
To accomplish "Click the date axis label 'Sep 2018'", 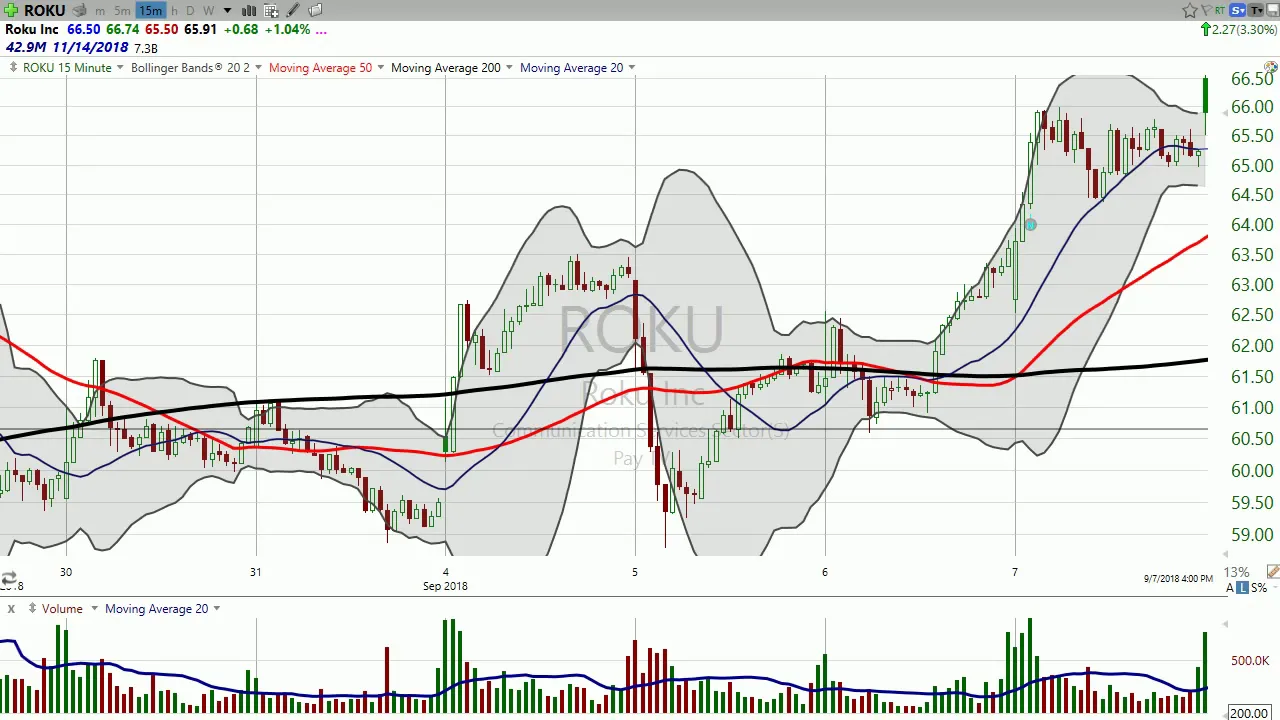I will (x=445, y=586).
